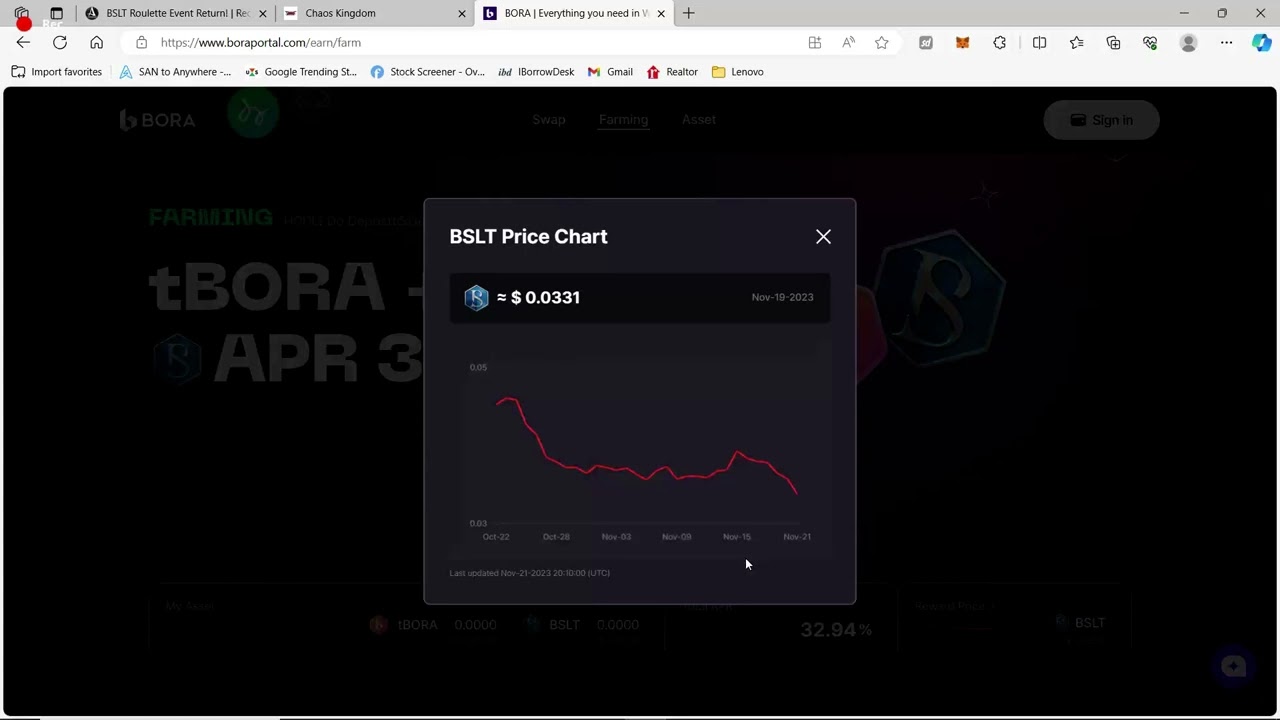Toggle split screen view

(x=1039, y=42)
